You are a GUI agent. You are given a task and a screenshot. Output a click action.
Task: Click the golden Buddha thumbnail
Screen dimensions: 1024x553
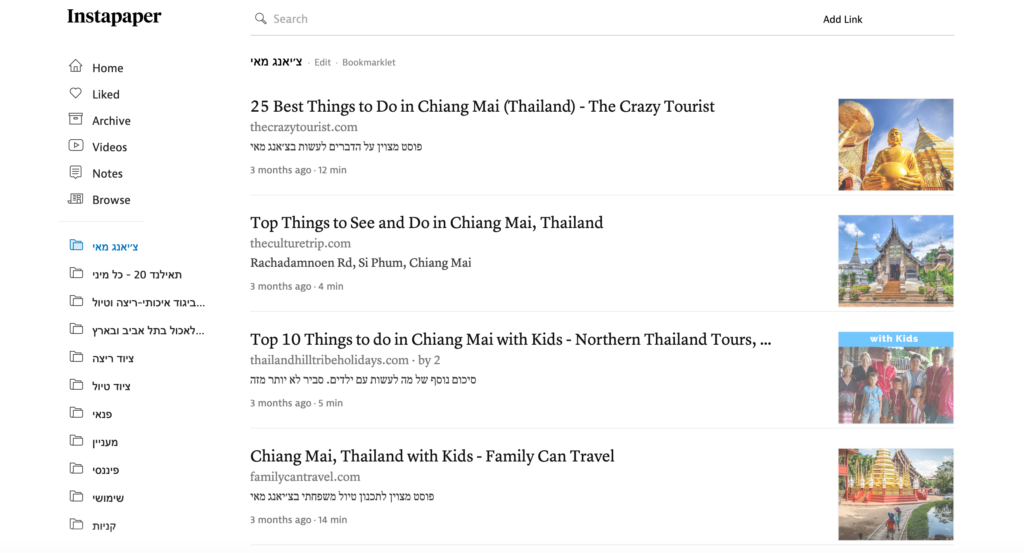[x=895, y=144]
